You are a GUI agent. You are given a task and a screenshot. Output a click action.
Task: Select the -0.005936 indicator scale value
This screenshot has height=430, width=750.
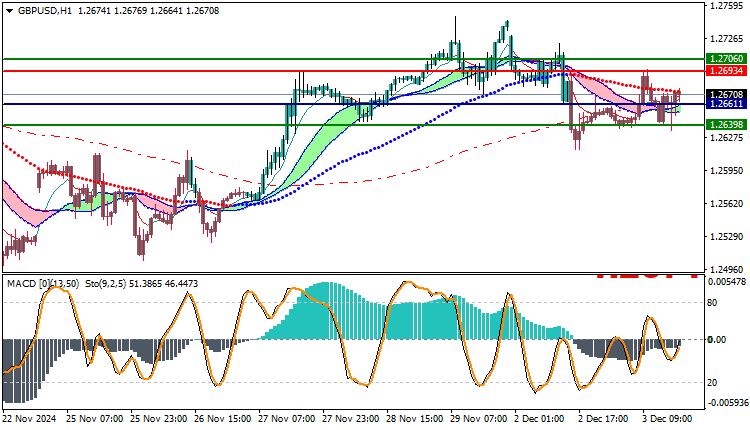pyautogui.click(x=728, y=403)
